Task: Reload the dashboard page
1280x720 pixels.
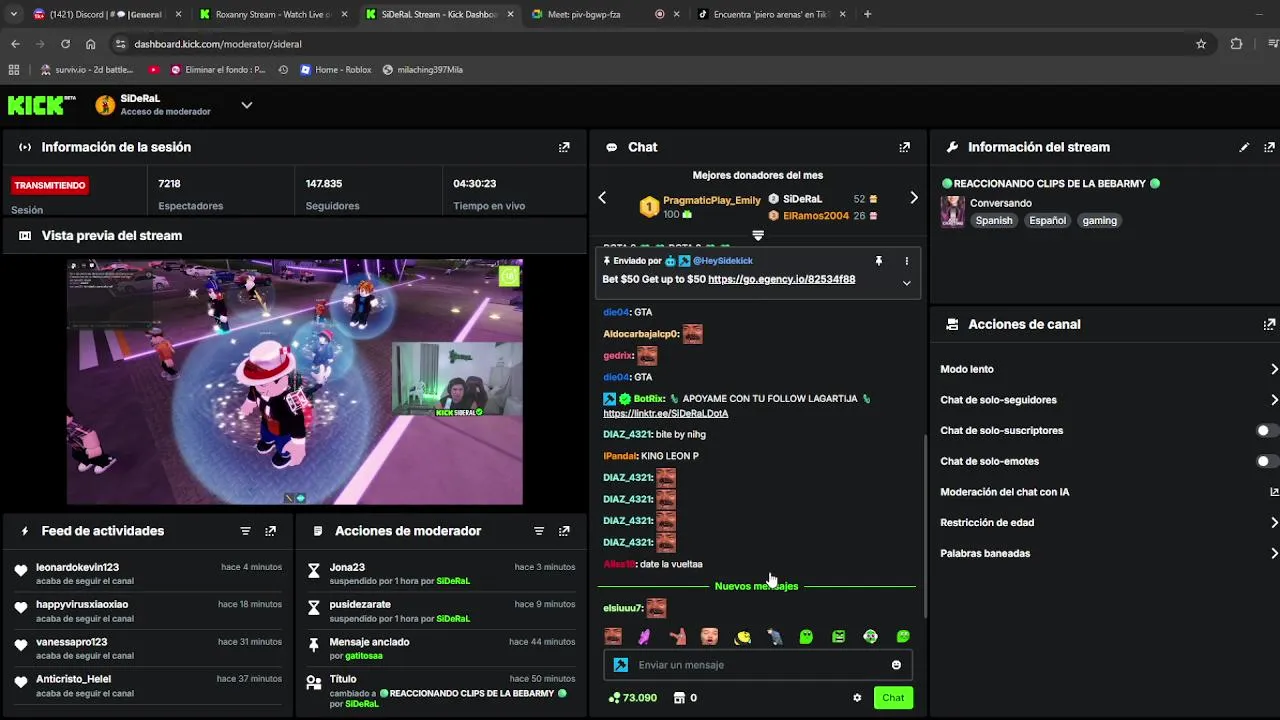Action: (x=65, y=44)
